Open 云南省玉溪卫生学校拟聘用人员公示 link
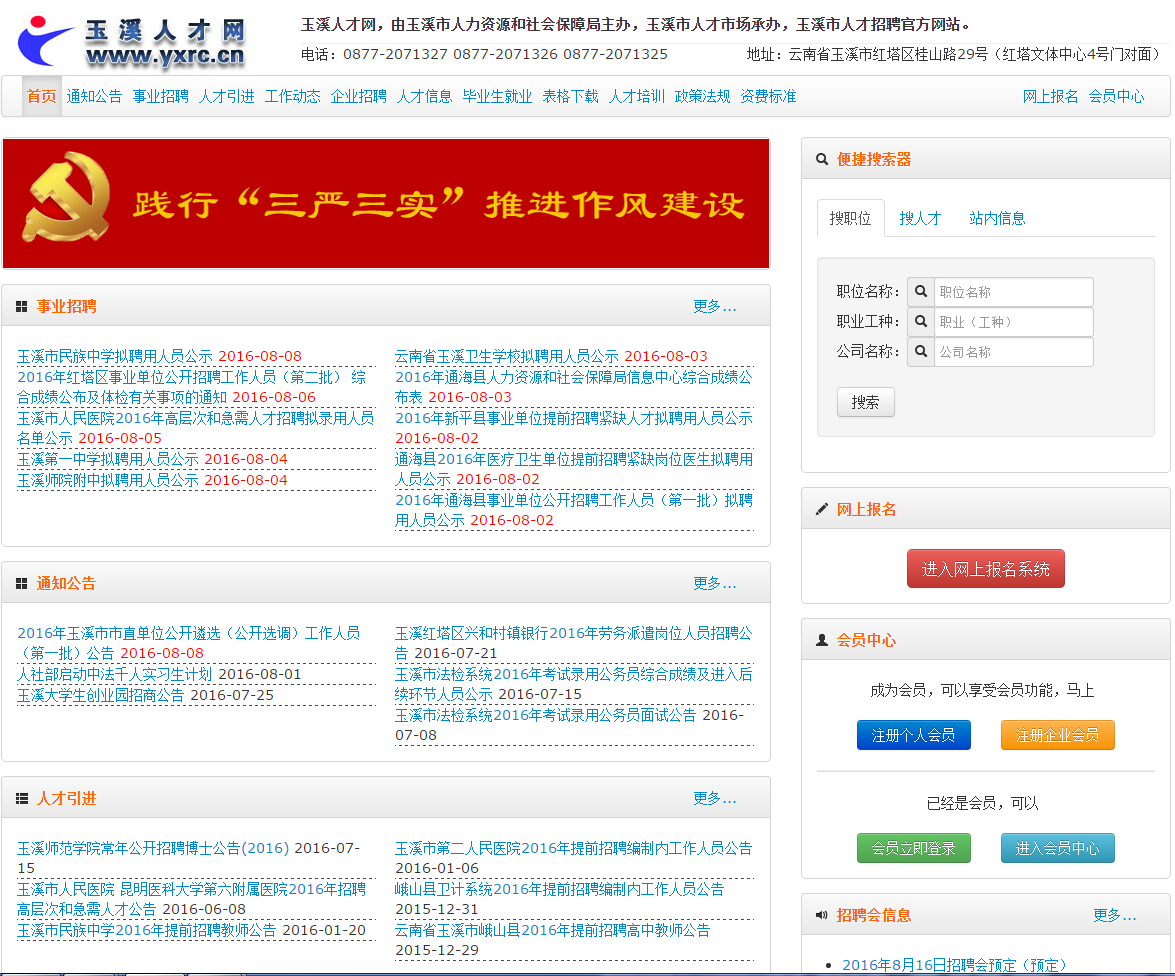Image resolution: width=1175 pixels, height=976 pixels. click(x=507, y=356)
